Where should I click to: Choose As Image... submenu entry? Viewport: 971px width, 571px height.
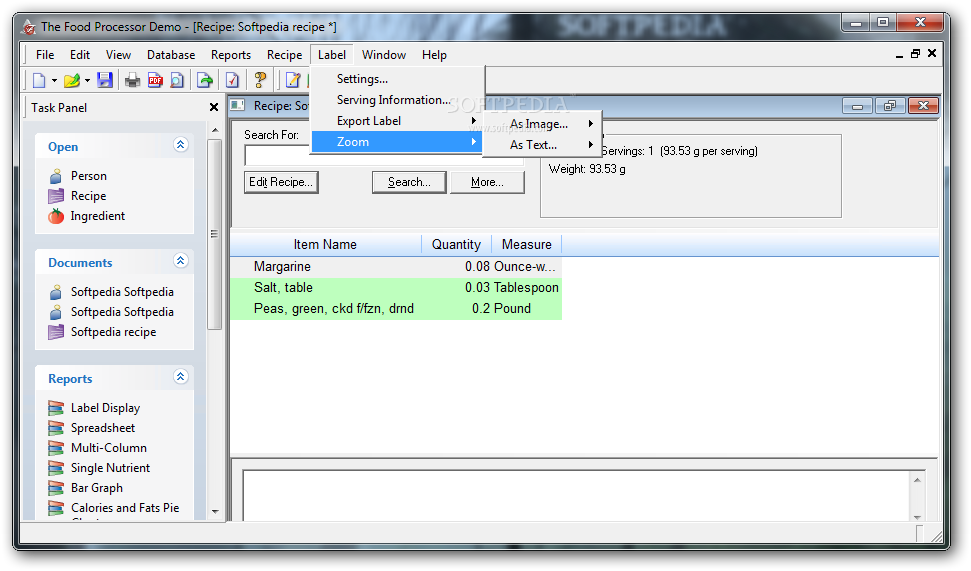pos(542,124)
